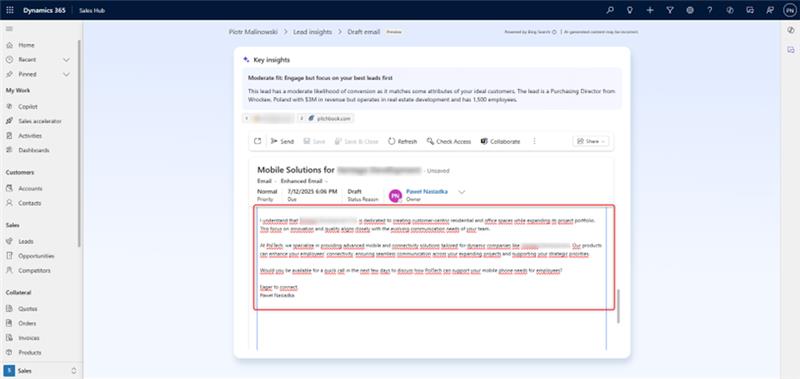Open more commands vertical ellipsis
Viewport: 800px width, 379px height.
coord(534,141)
